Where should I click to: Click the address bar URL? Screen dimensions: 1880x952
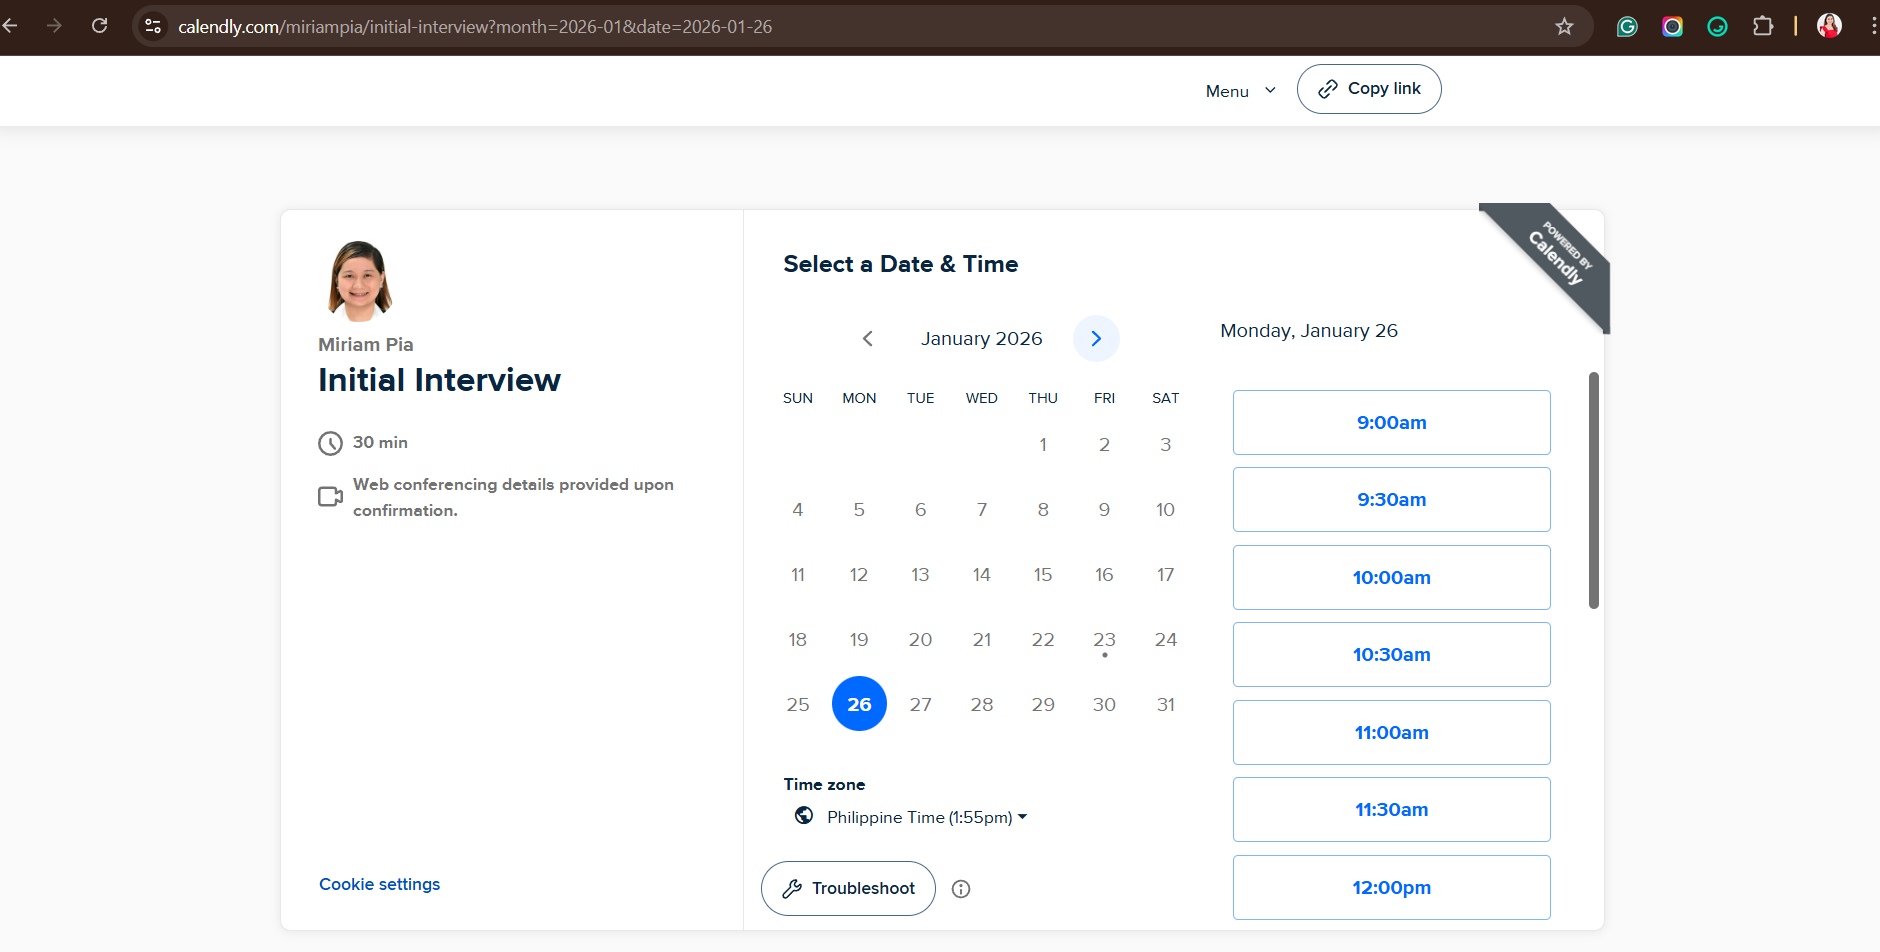pyautogui.click(x=475, y=27)
